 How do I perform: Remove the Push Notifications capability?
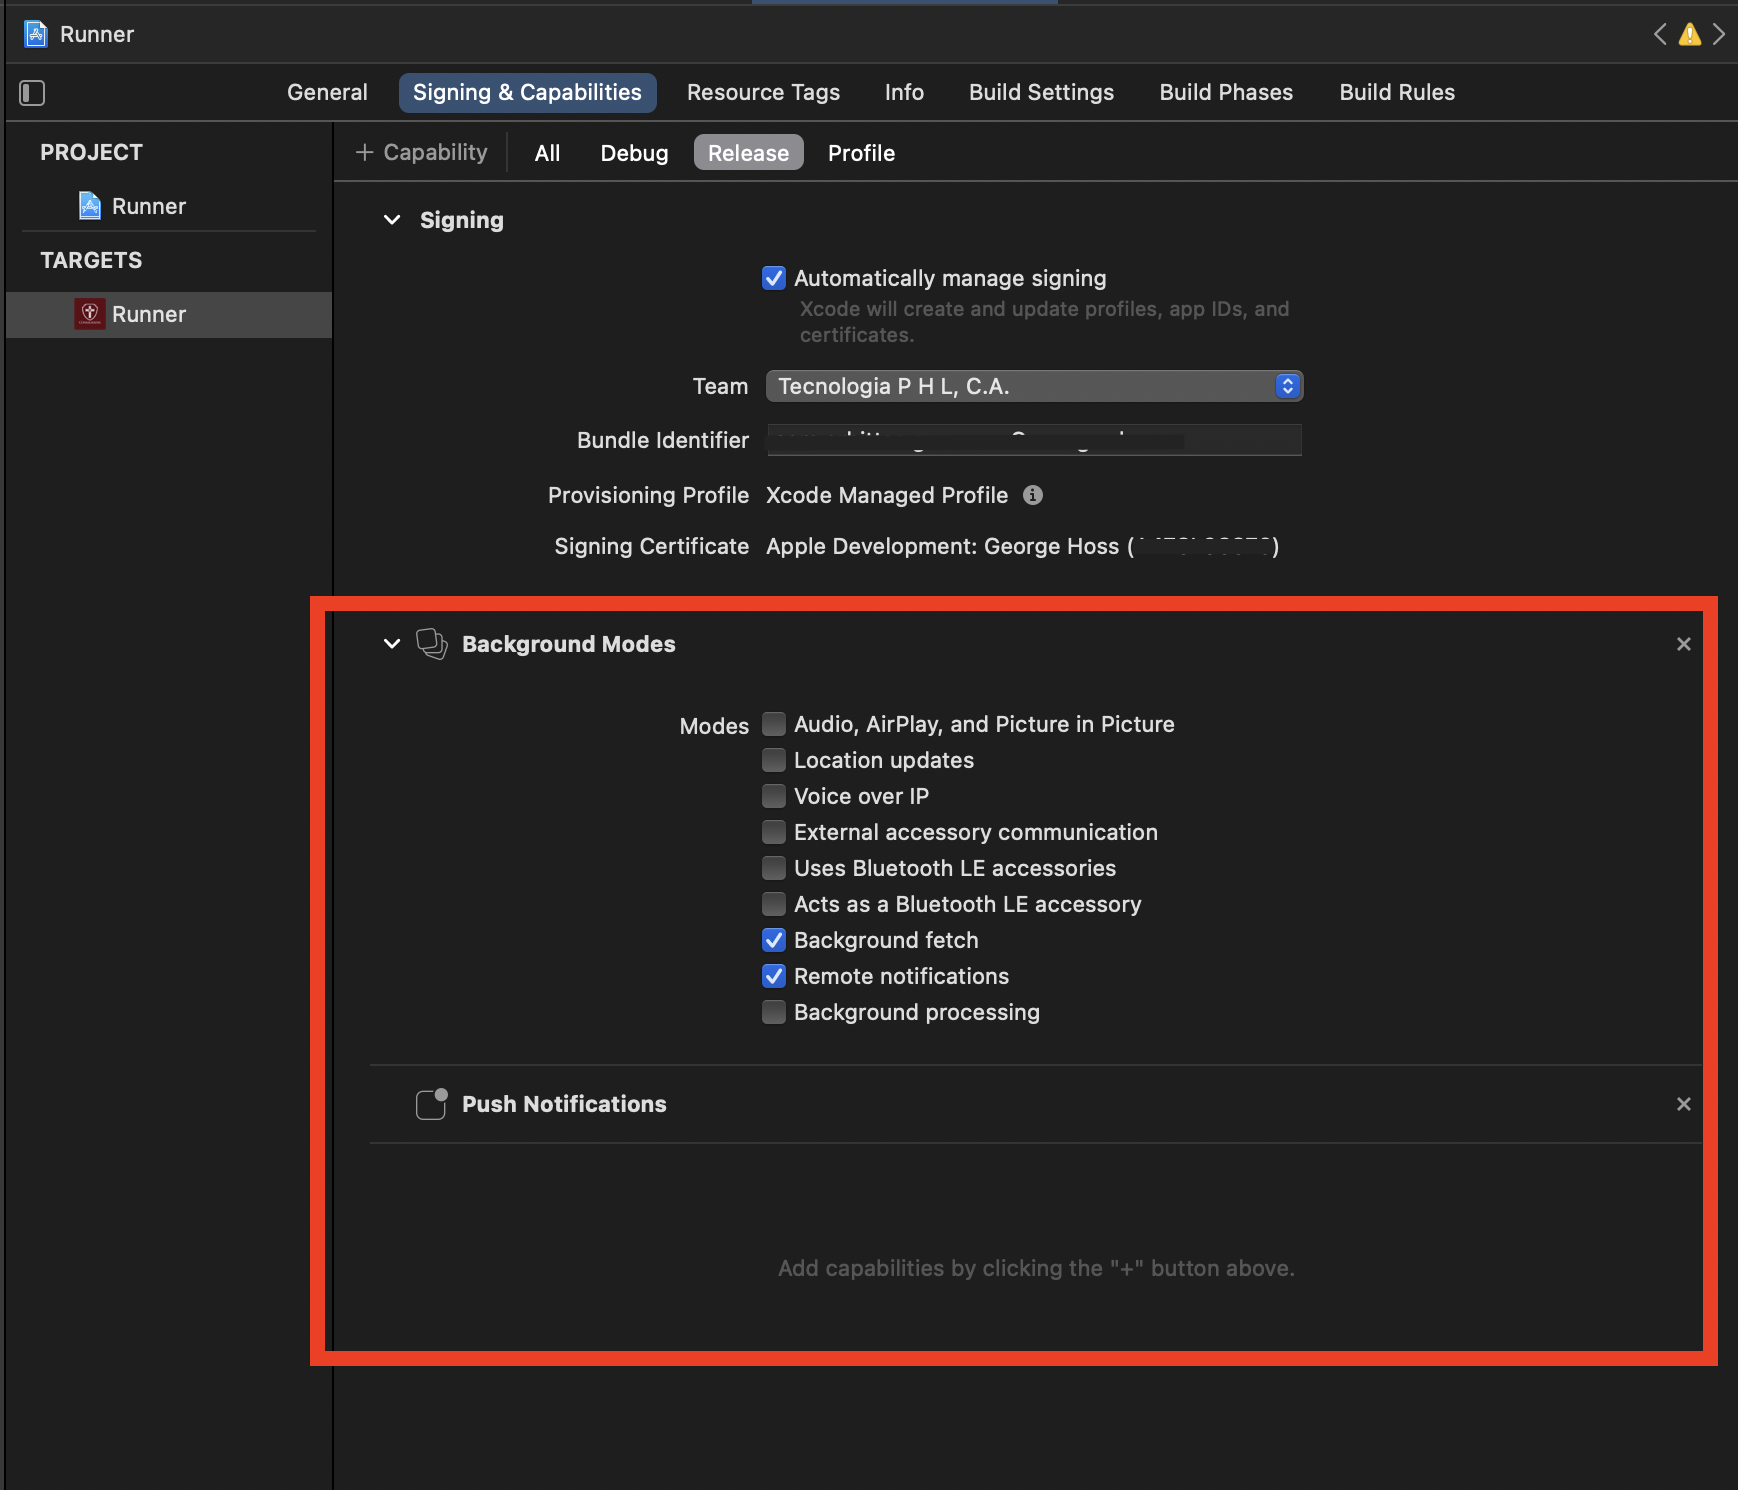click(1684, 1104)
